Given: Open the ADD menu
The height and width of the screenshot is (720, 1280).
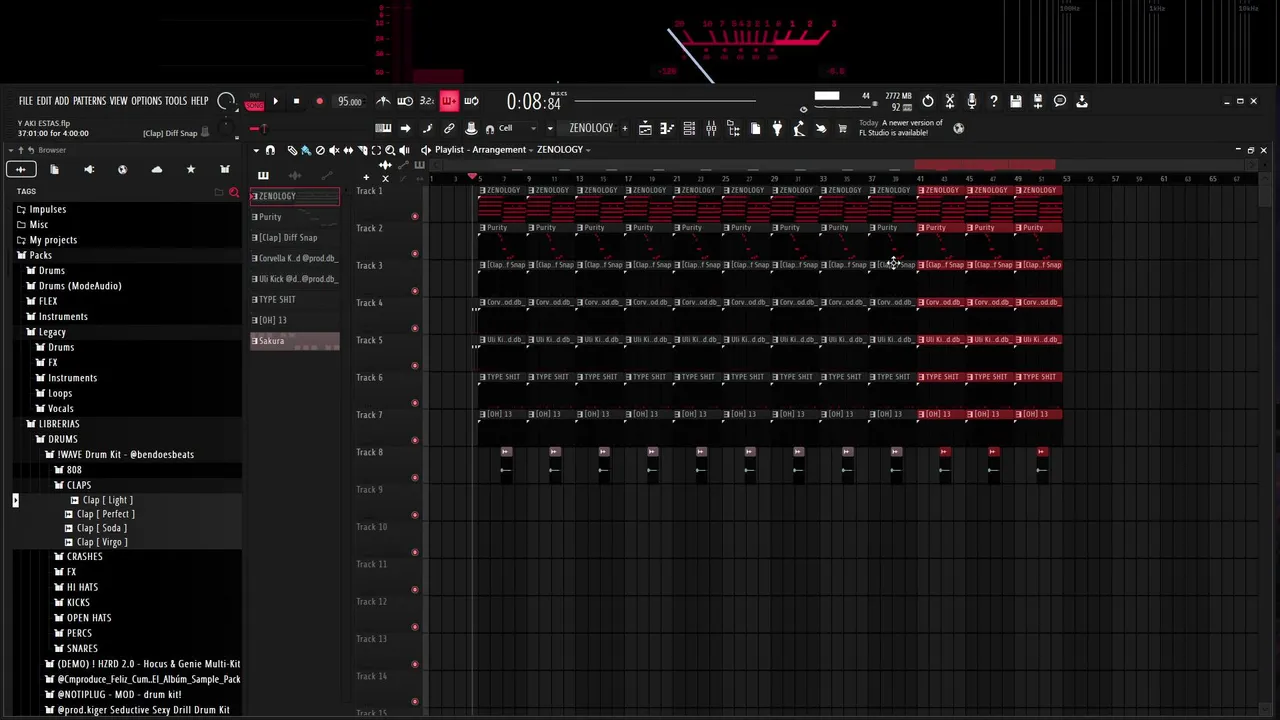Looking at the screenshot, I should point(62,101).
